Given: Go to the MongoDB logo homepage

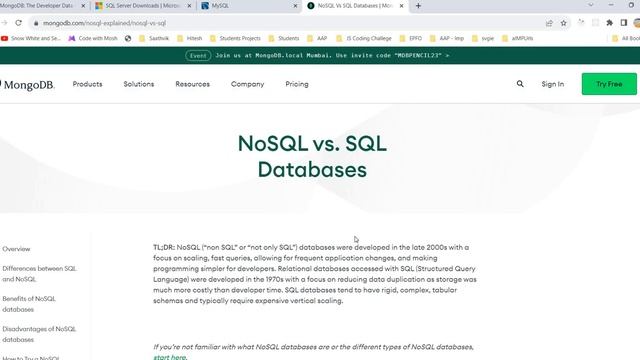Looking at the screenshot, I should tap(27, 84).
